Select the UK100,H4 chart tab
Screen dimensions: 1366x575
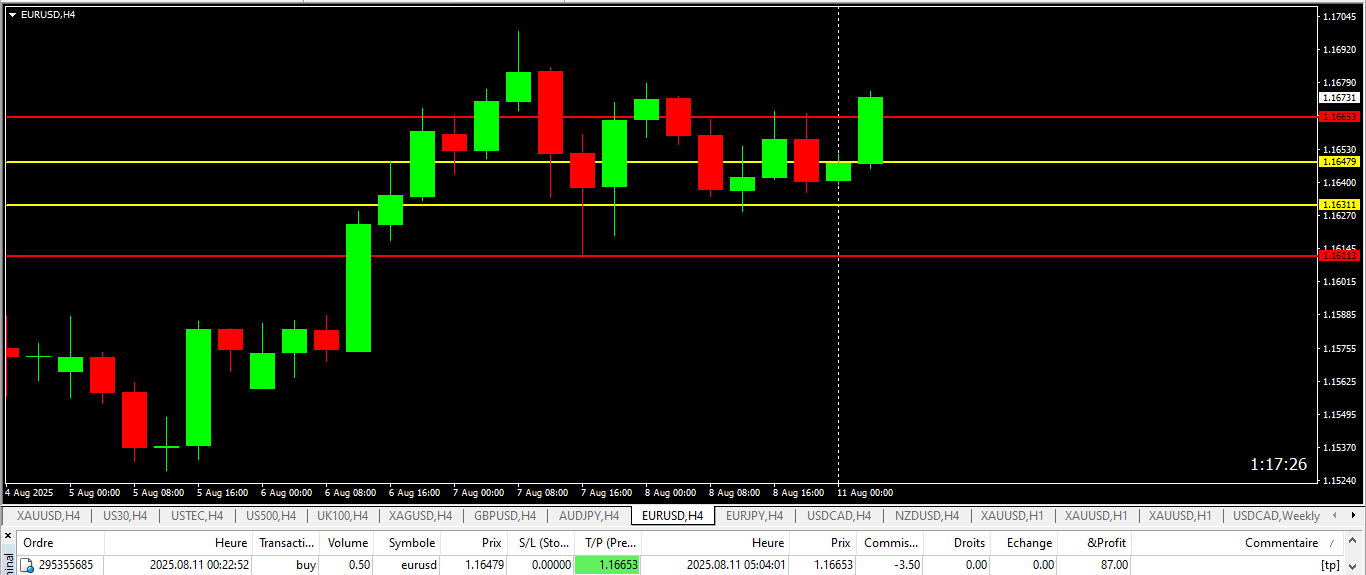click(x=342, y=516)
